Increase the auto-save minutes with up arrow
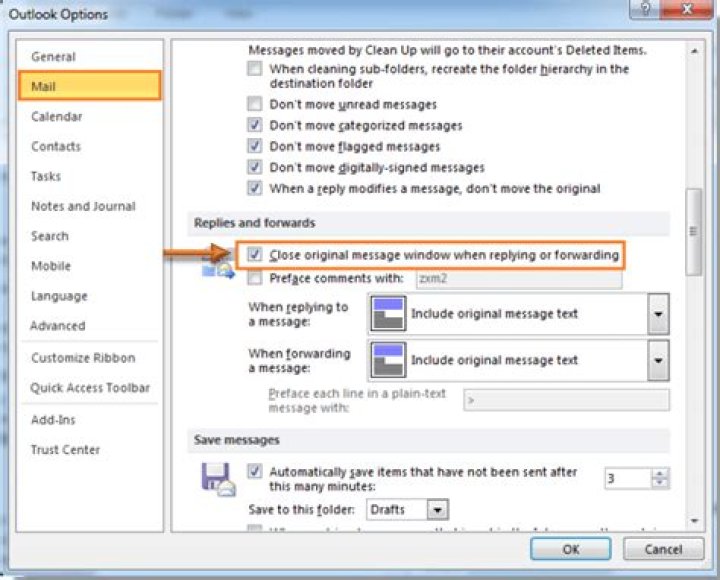The width and height of the screenshot is (720, 580). [660, 473]
